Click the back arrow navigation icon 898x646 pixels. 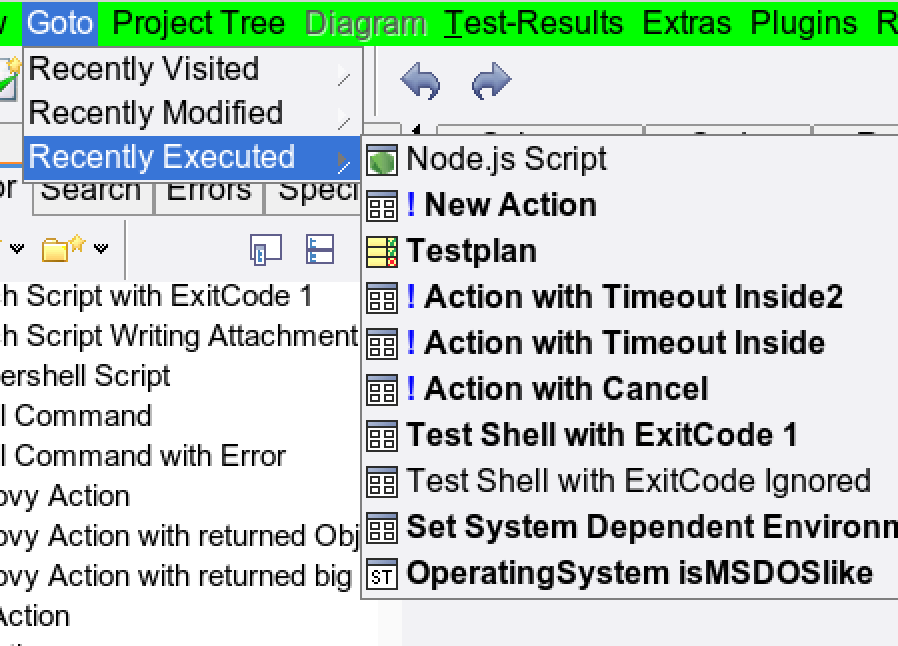(x=421, y=81)
